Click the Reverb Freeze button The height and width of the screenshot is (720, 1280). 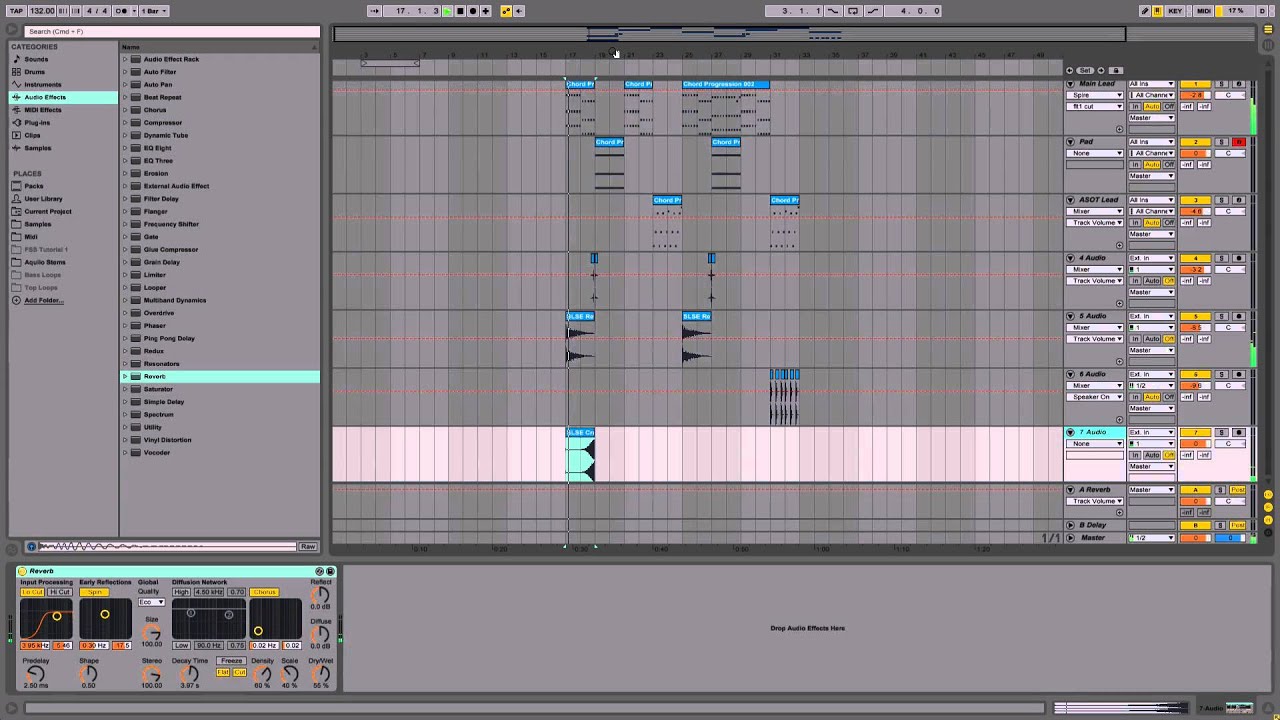pyautogui.click(x=231, y=661)
